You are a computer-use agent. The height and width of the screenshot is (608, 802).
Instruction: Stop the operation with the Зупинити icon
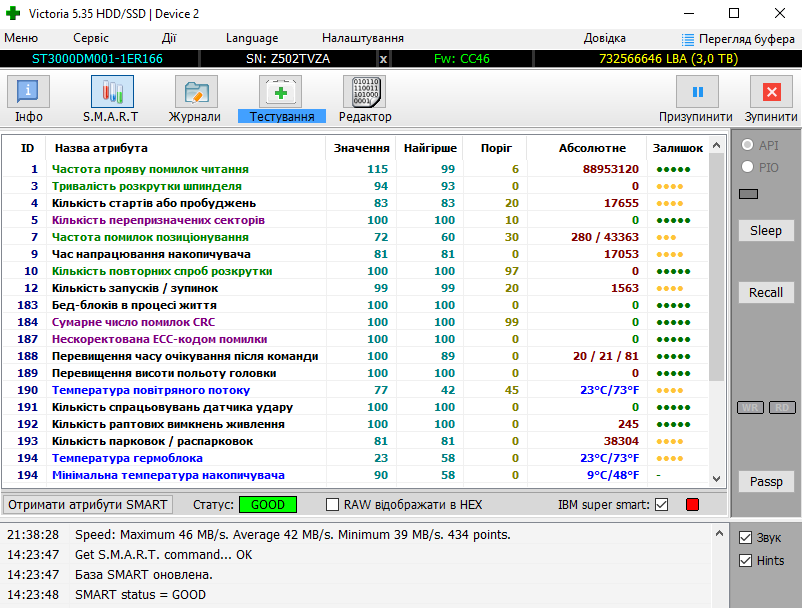coord(771,93)
